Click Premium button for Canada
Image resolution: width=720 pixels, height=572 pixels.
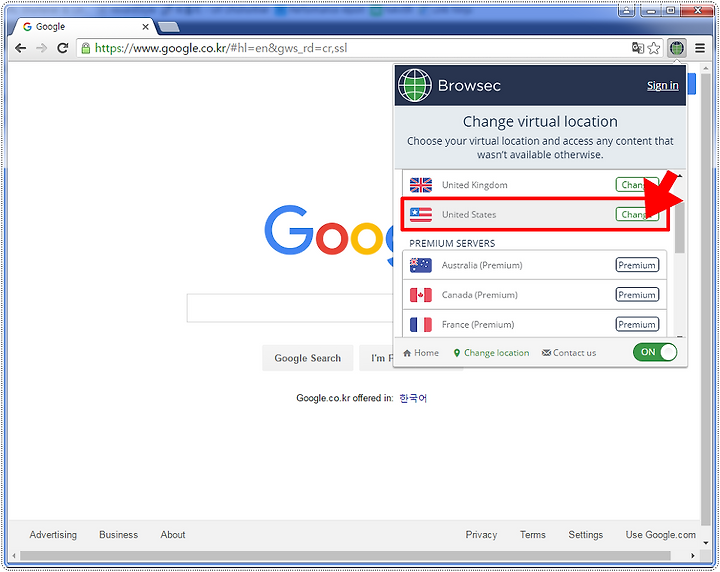pos(637,295)
